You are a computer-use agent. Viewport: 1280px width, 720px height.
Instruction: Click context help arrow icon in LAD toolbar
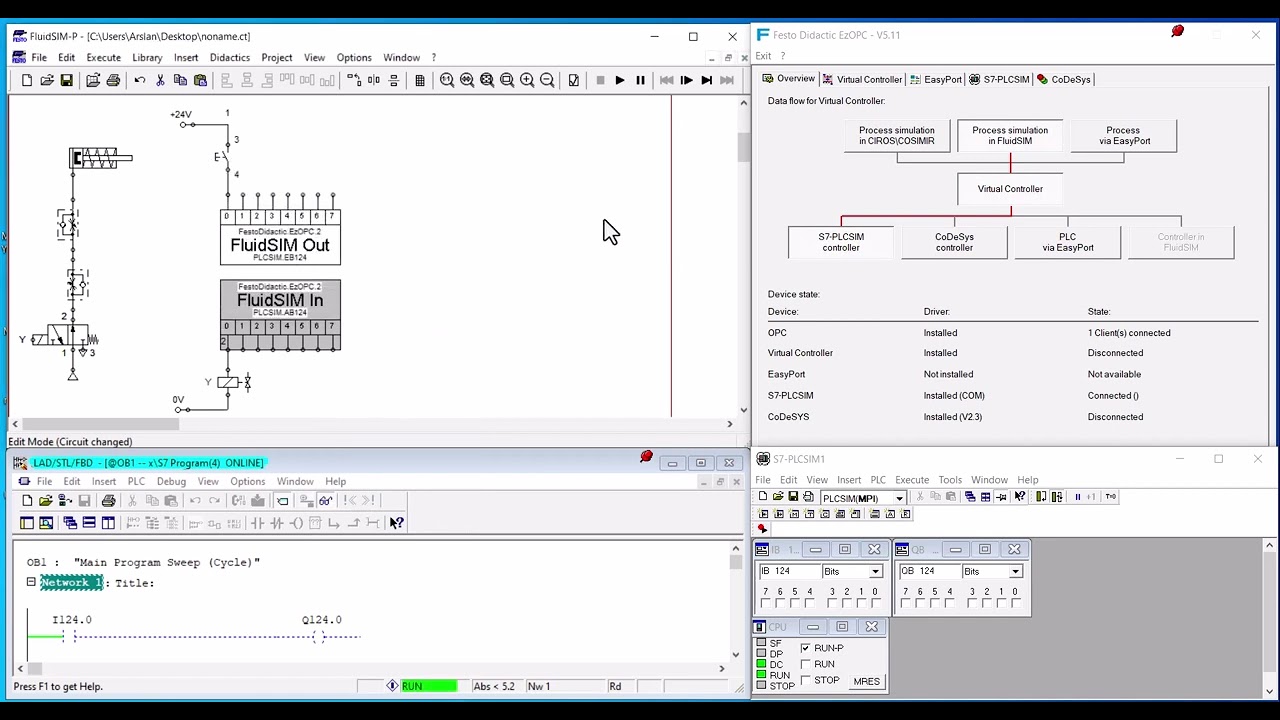tap(397, 522)
